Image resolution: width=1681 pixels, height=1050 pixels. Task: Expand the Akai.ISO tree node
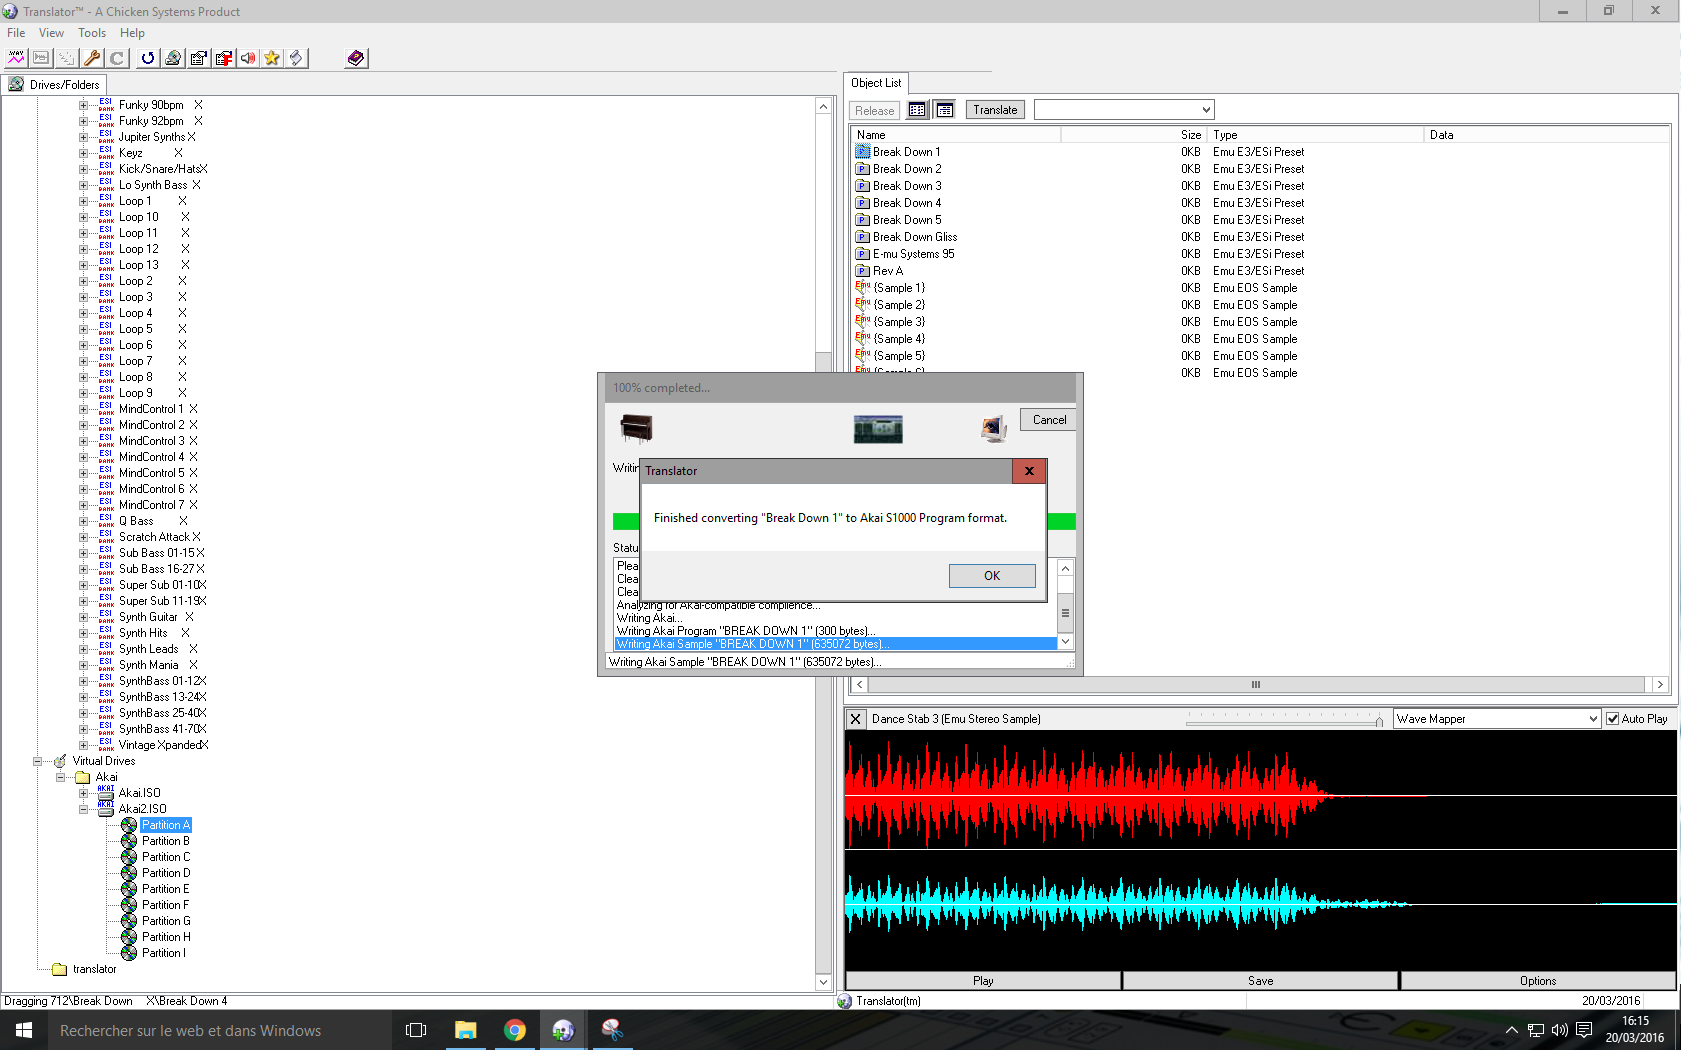coord(84,793)
